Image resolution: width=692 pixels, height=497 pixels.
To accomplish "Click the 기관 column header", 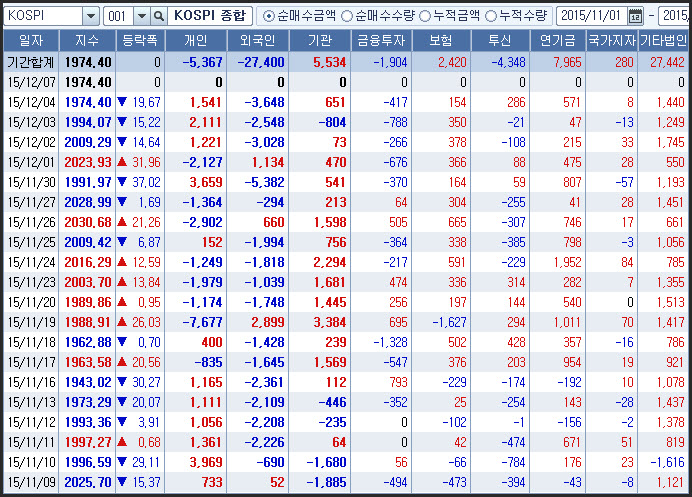I will [x=320, y=41].
